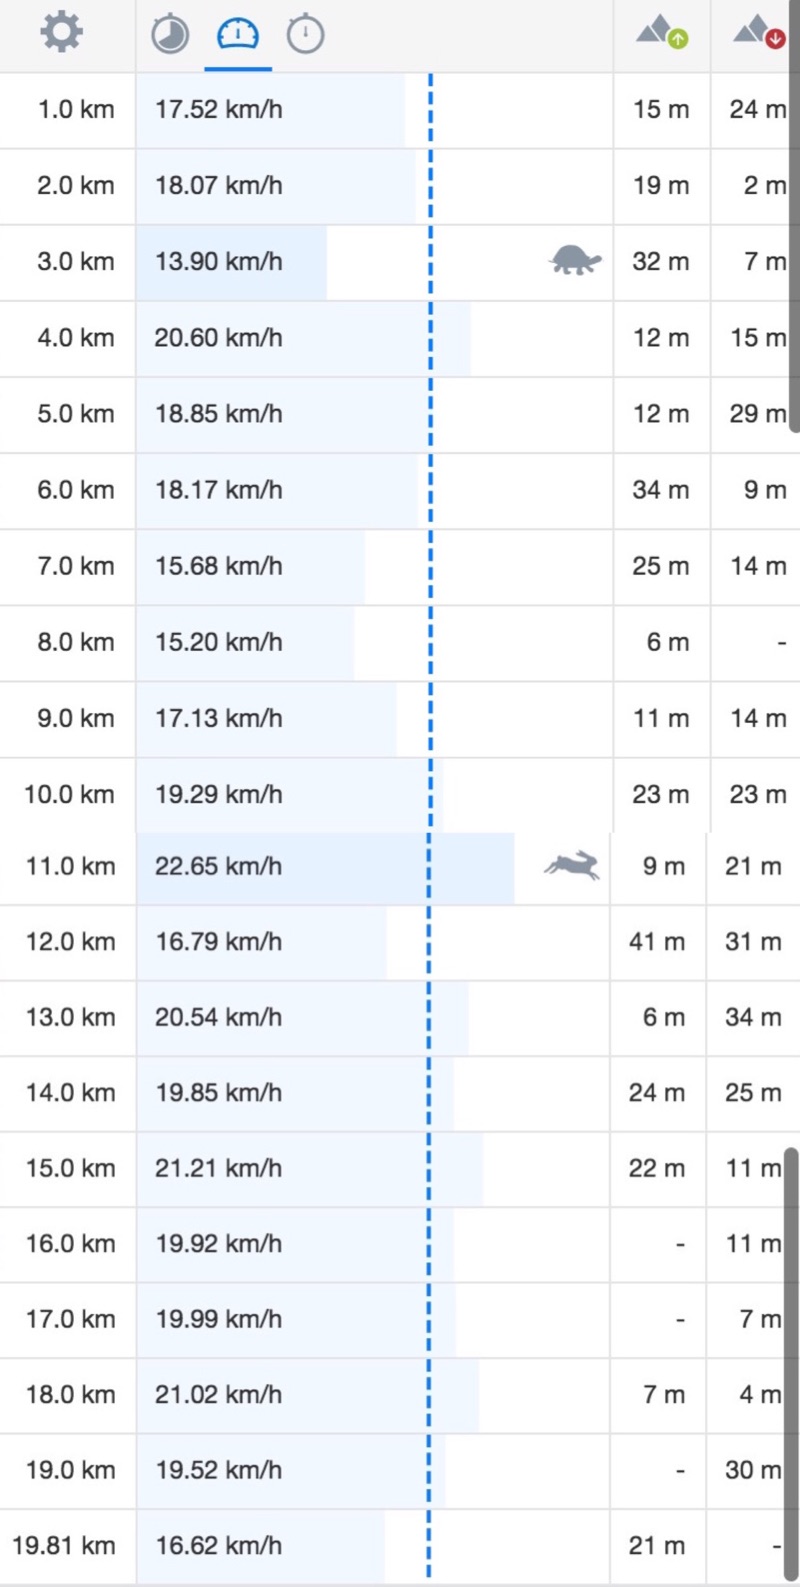Switch to the stopwatch time tab
The width and height of the screenshot is (800, 1587).
305,35
